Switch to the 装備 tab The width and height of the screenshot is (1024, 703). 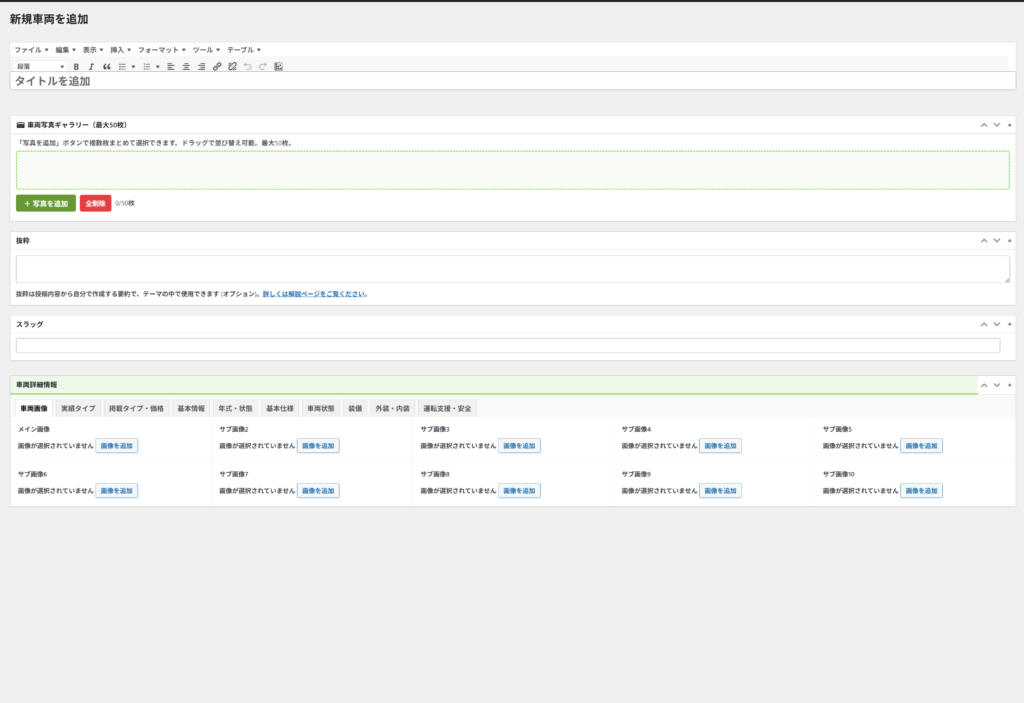(355, 408)
